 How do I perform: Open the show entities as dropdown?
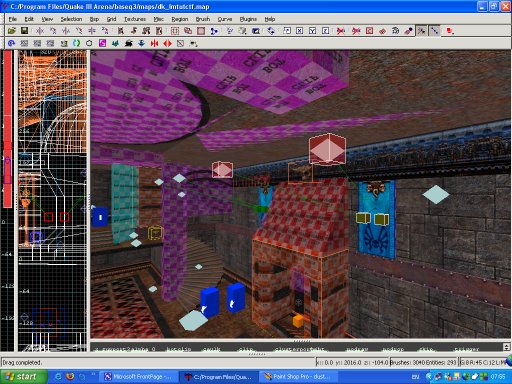(450, 31)
